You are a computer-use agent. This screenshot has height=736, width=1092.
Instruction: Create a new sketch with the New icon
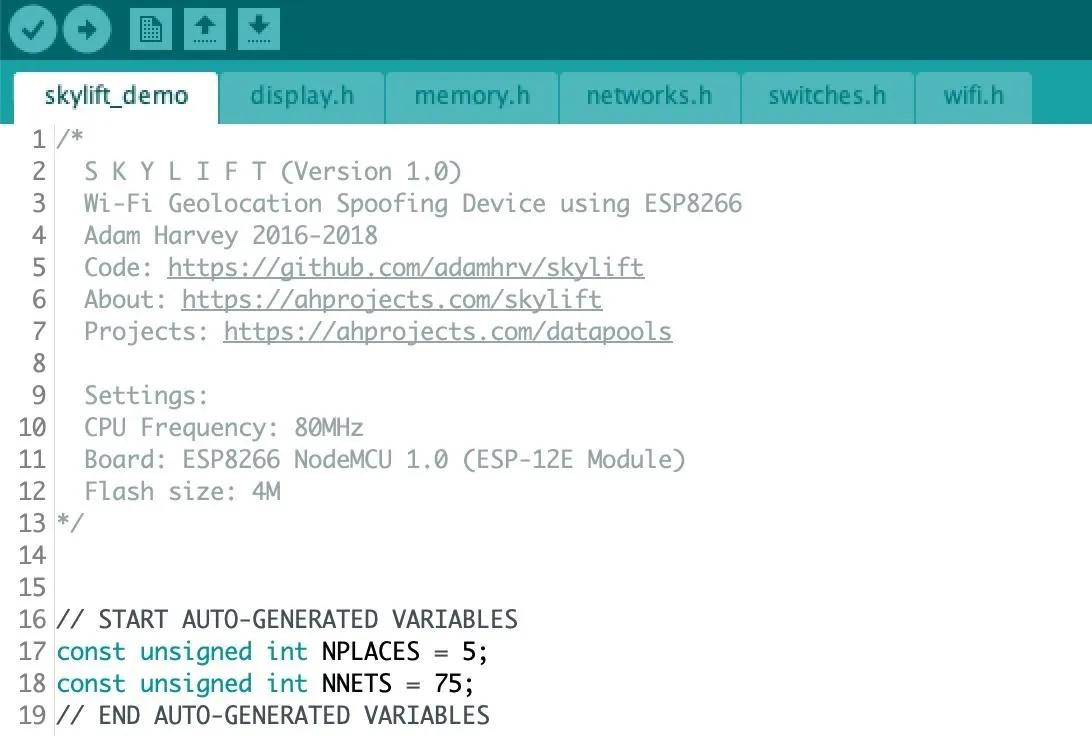click(x=150, y=29)
